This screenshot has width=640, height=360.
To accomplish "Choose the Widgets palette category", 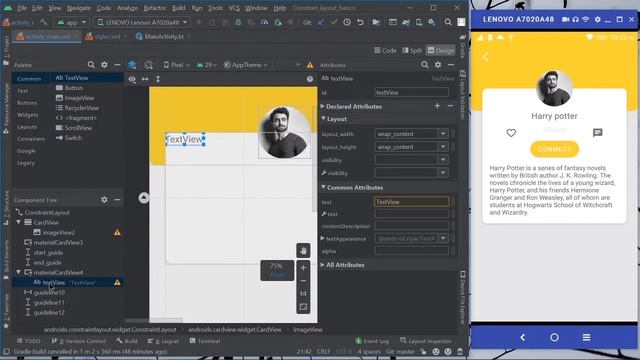I will tap(28, 115).
